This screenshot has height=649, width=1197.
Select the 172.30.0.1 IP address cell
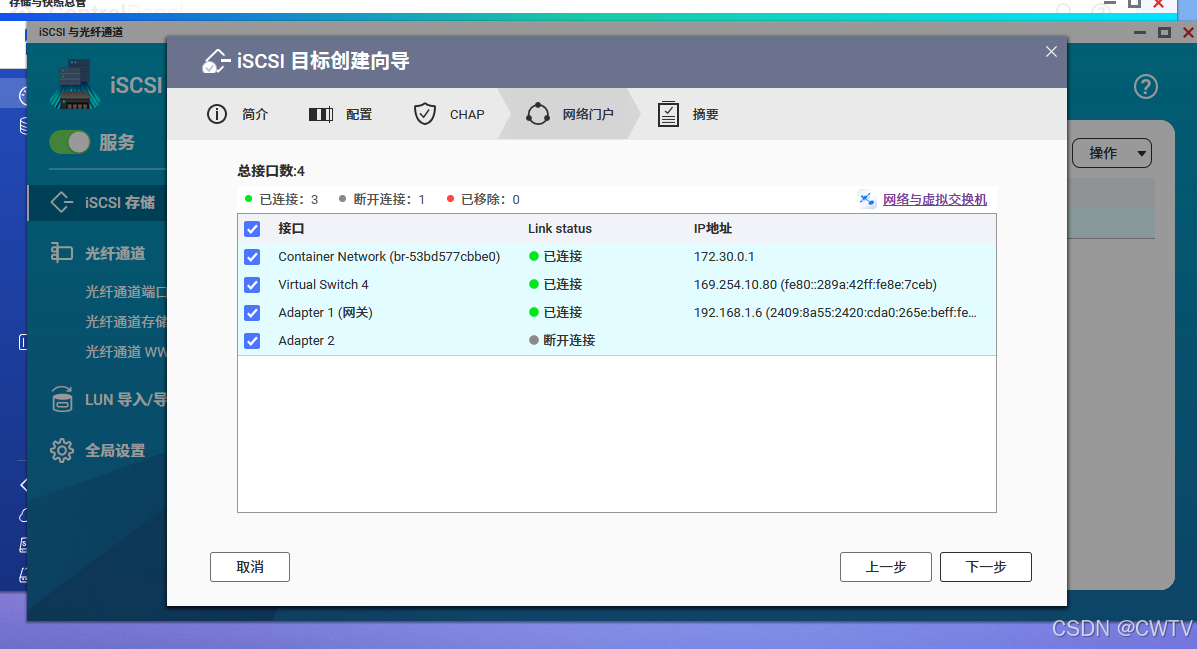pos(724,257)
